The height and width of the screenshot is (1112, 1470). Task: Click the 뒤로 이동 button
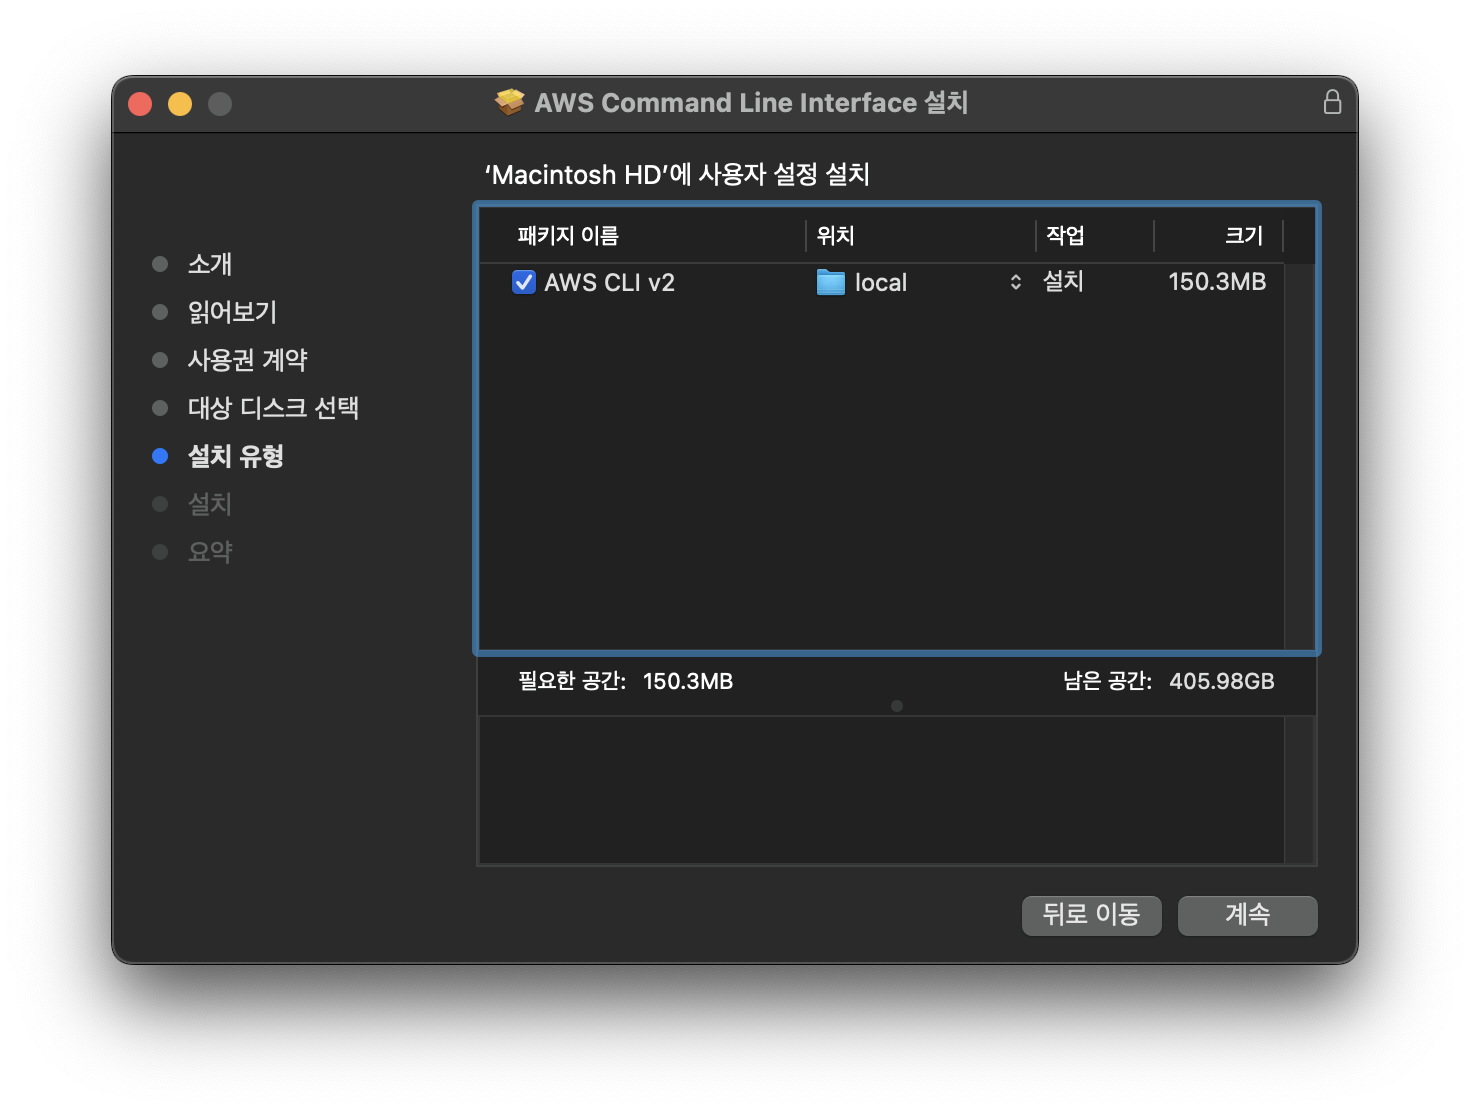click(1091, 915)
